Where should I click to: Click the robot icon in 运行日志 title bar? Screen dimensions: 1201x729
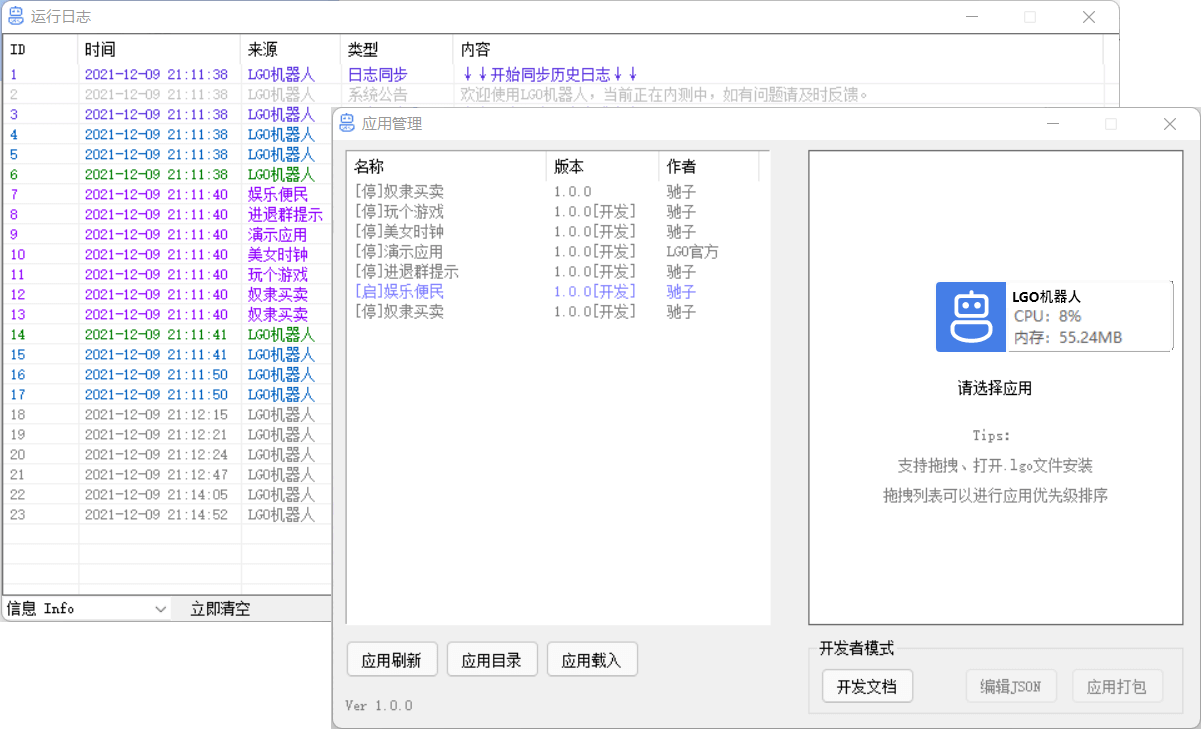[16, 16]
